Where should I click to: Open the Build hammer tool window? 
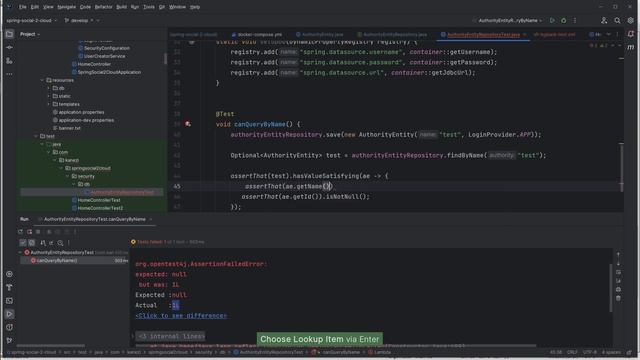pos(9,287)
